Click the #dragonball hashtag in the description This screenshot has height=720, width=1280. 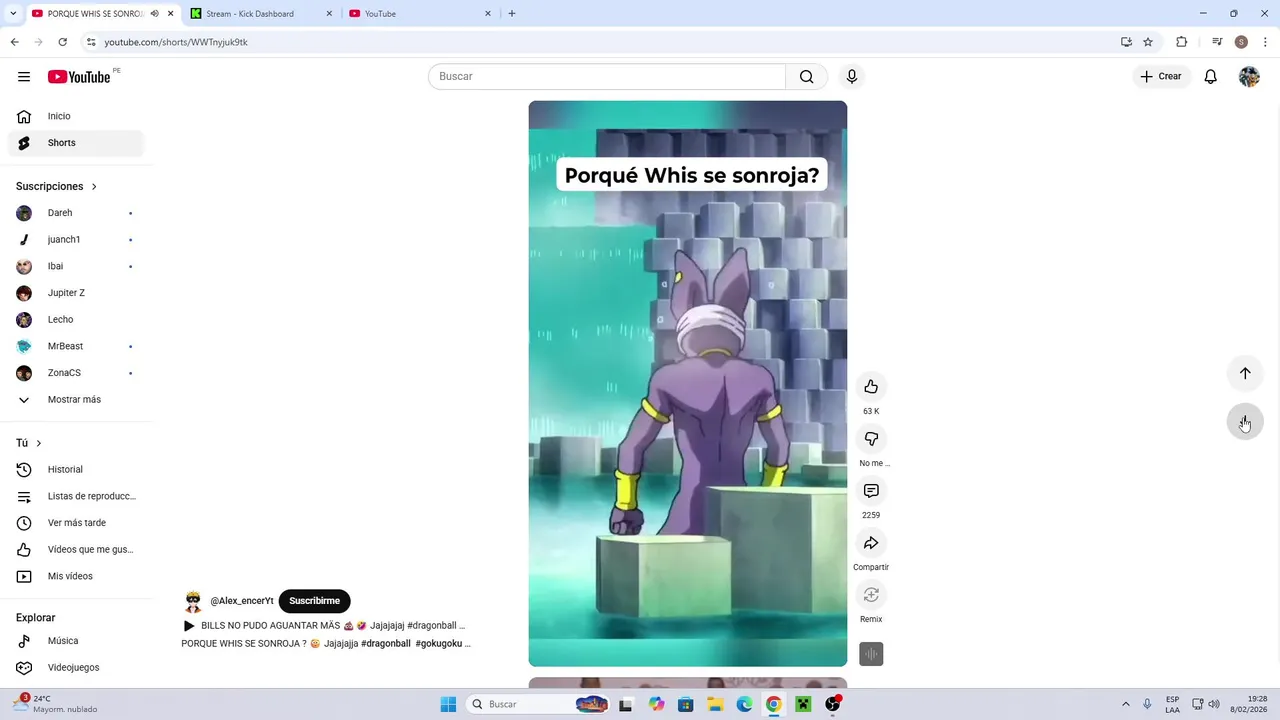pyautogui.click(x=385, y=644)
